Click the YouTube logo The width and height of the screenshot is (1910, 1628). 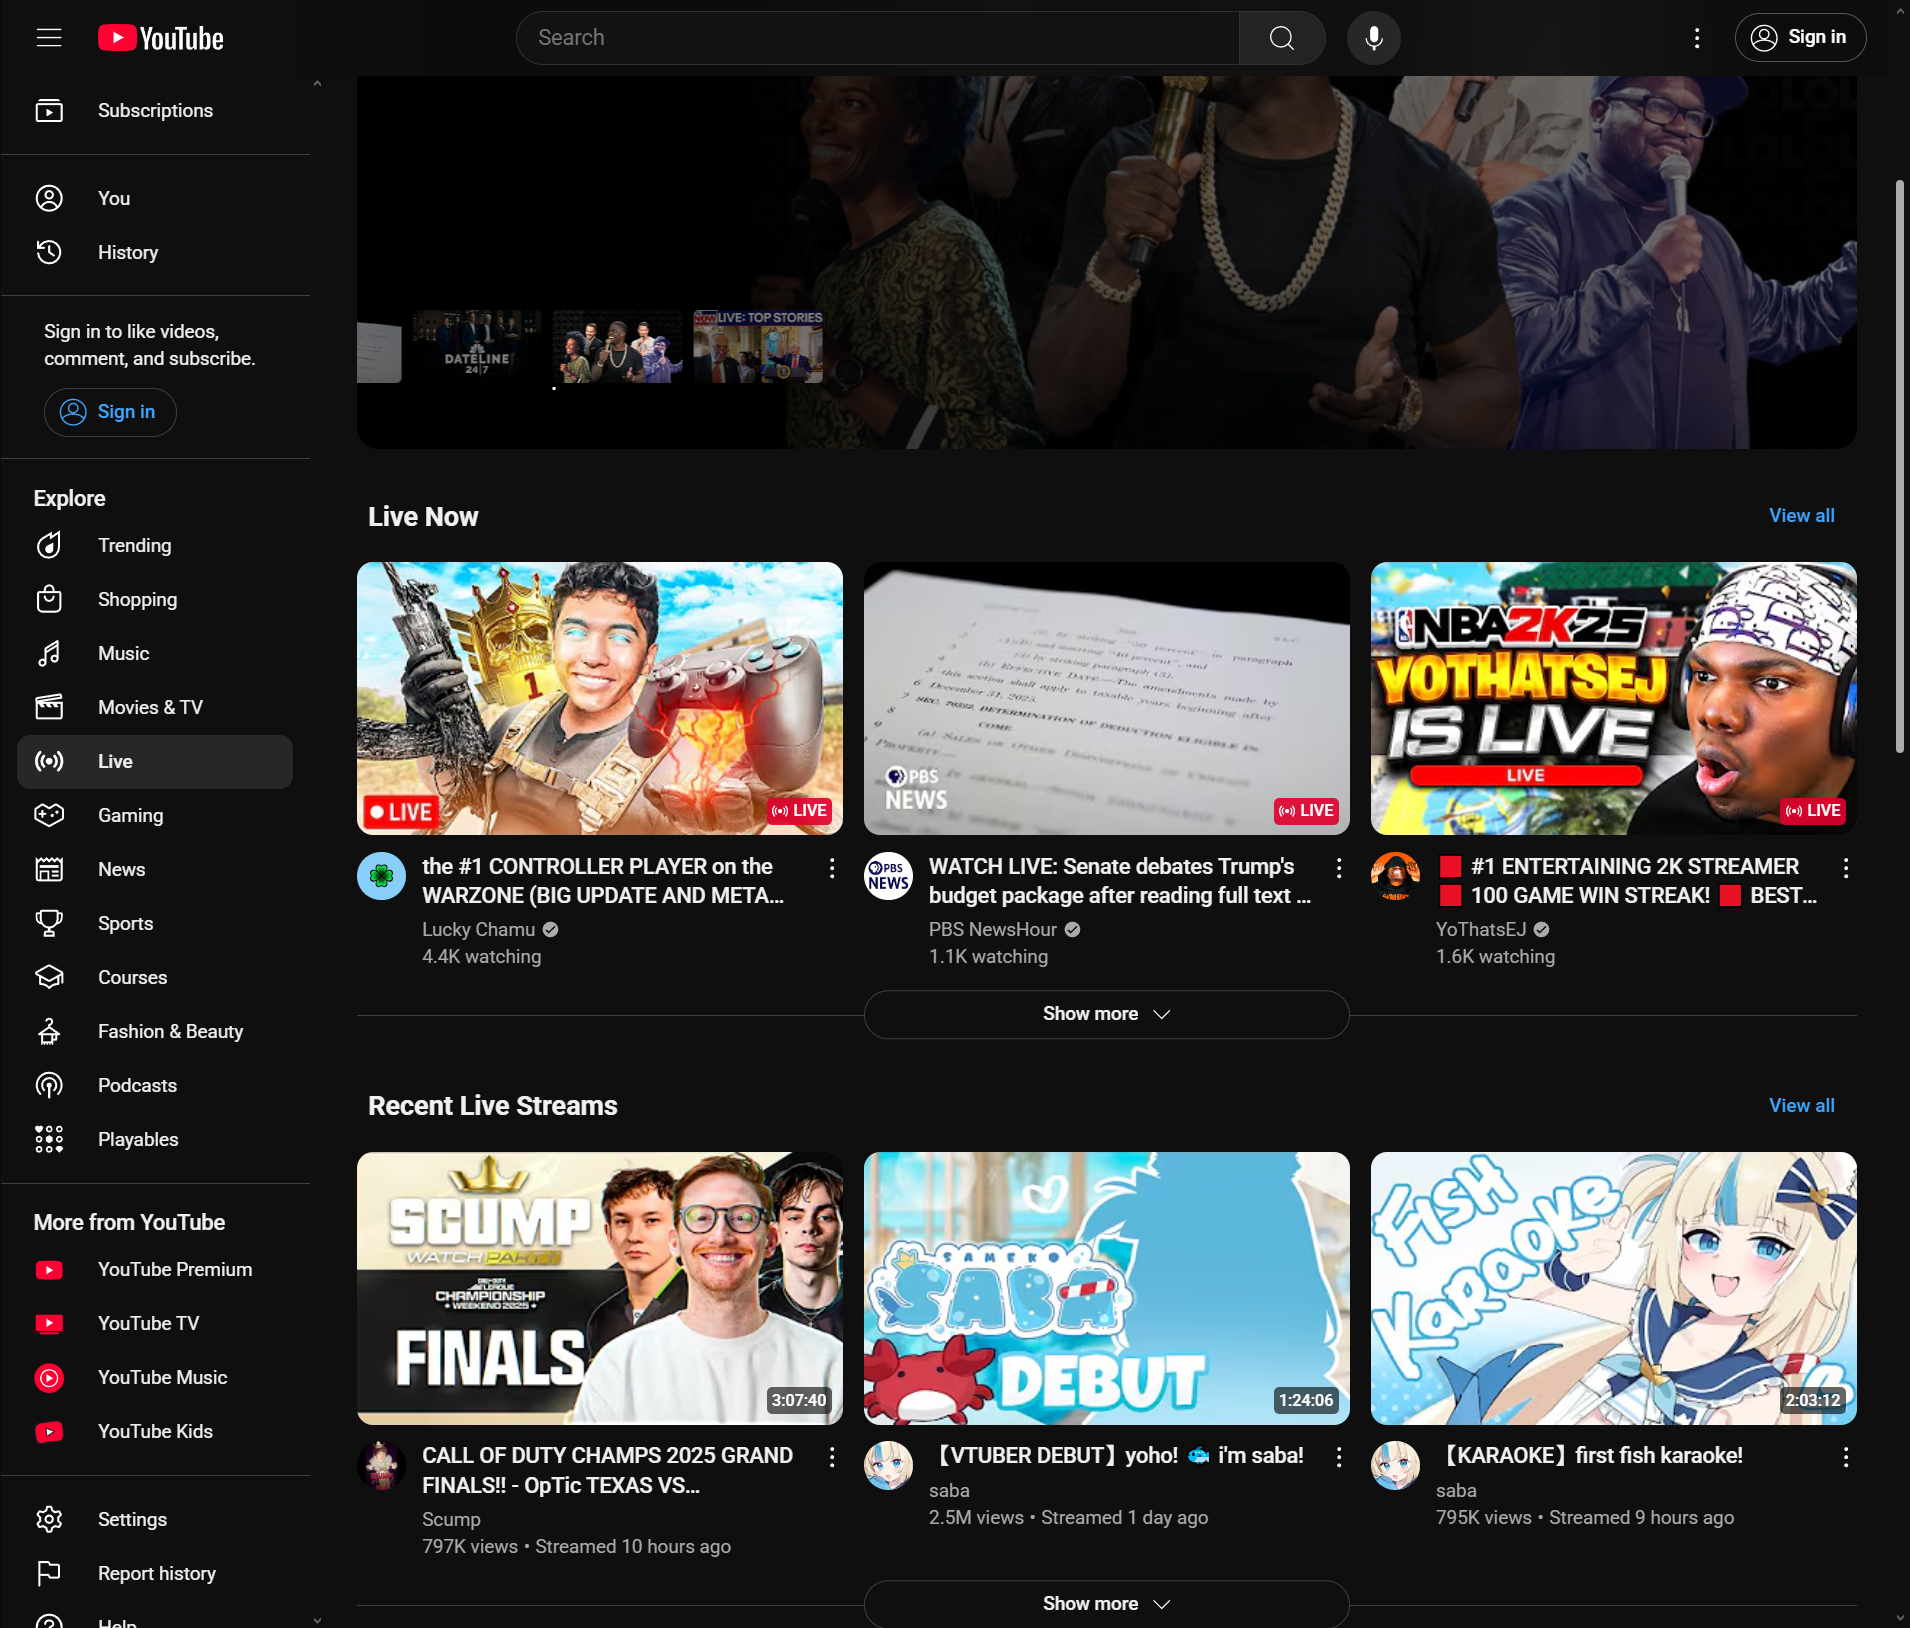(x=161, y=38)
